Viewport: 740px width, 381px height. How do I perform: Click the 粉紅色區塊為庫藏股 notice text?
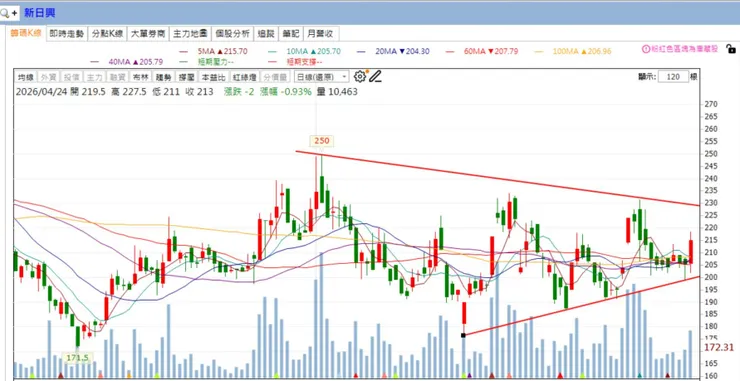tap(684, 49)
